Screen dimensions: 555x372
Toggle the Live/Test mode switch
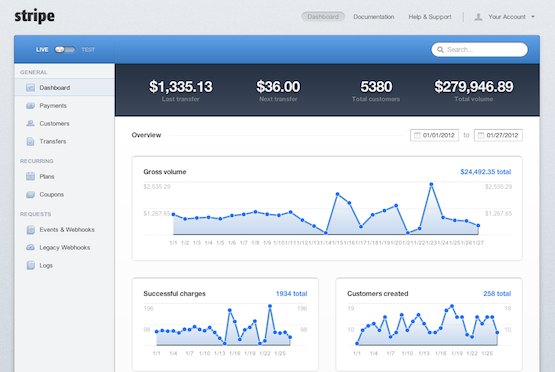65,50
